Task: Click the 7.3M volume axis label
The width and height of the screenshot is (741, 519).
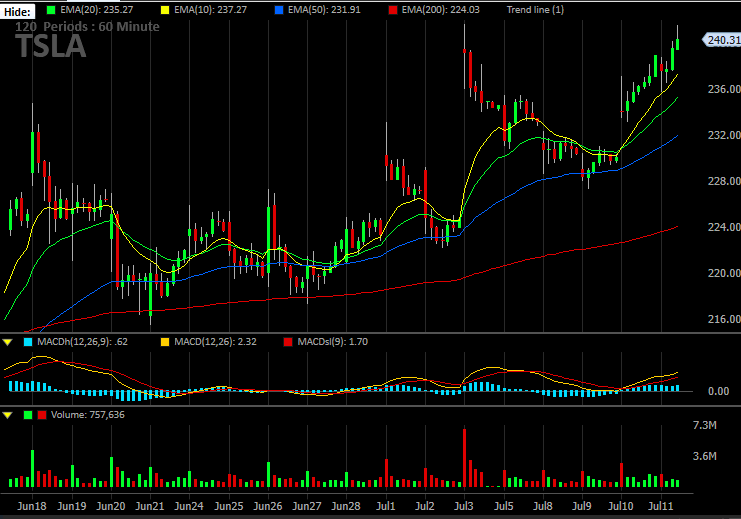Action: tap(705, 425)
